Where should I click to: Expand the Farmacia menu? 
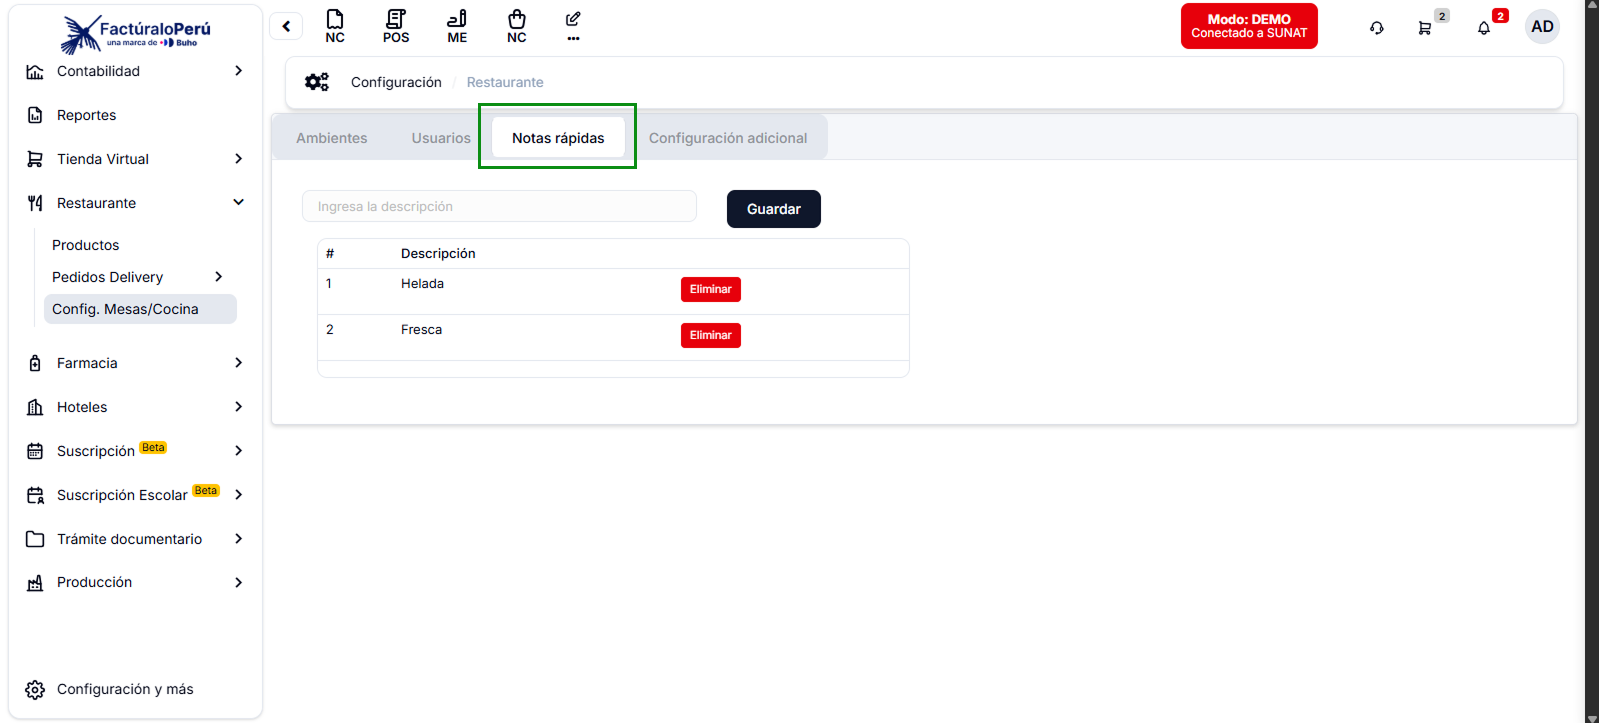point(135,363)
